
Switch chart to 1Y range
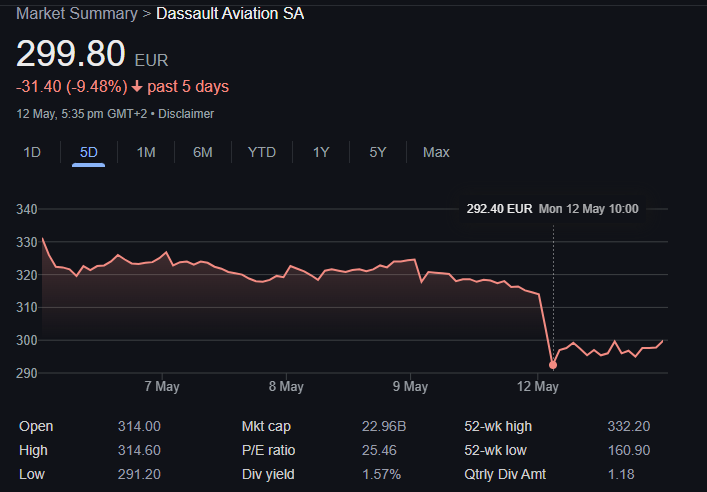321,152
